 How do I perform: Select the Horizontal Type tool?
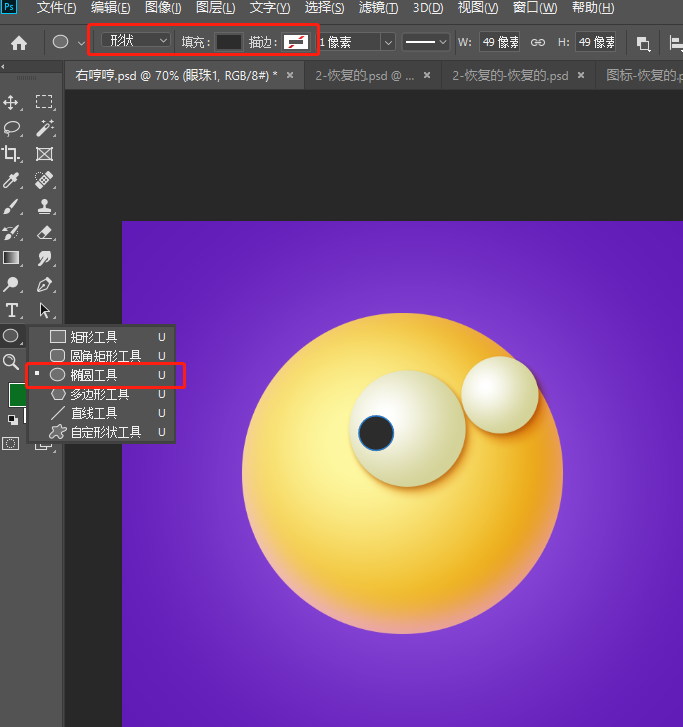[x=12, y=310]
